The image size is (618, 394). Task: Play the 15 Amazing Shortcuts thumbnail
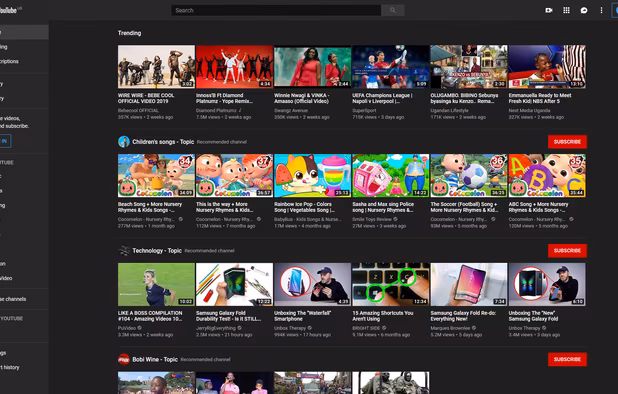pos(391,284)
